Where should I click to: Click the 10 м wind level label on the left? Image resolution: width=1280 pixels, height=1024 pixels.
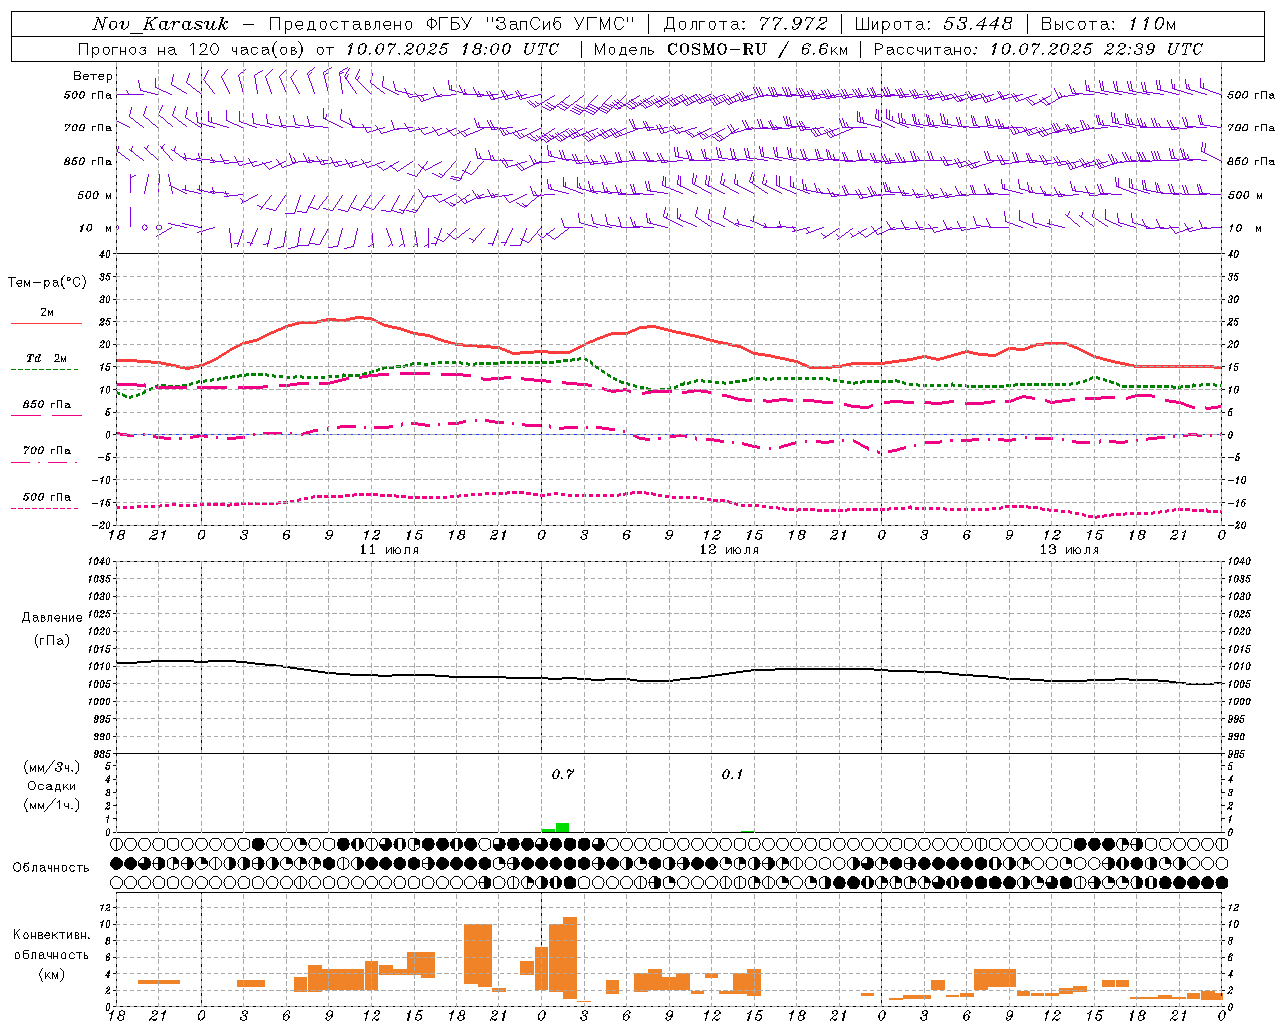95,229
